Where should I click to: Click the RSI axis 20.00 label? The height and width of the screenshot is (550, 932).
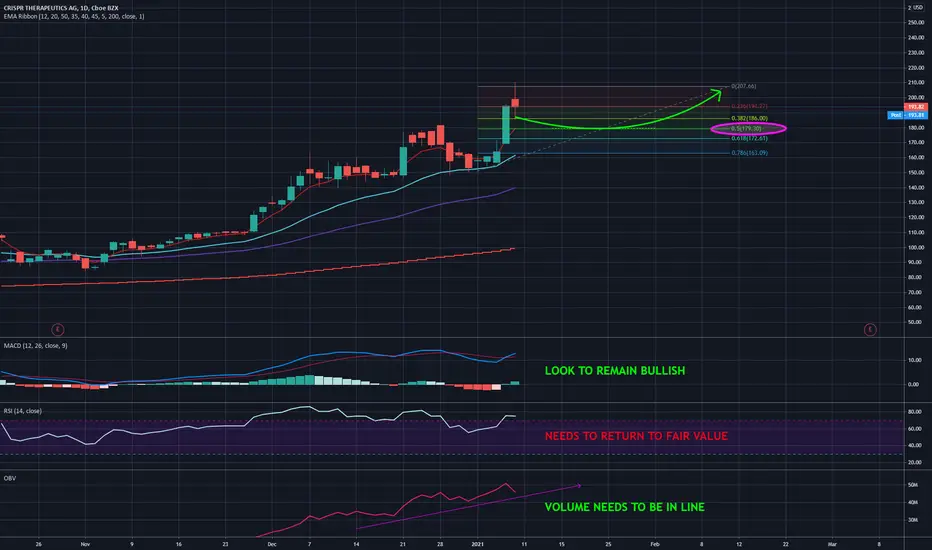[x=914, y=462]
